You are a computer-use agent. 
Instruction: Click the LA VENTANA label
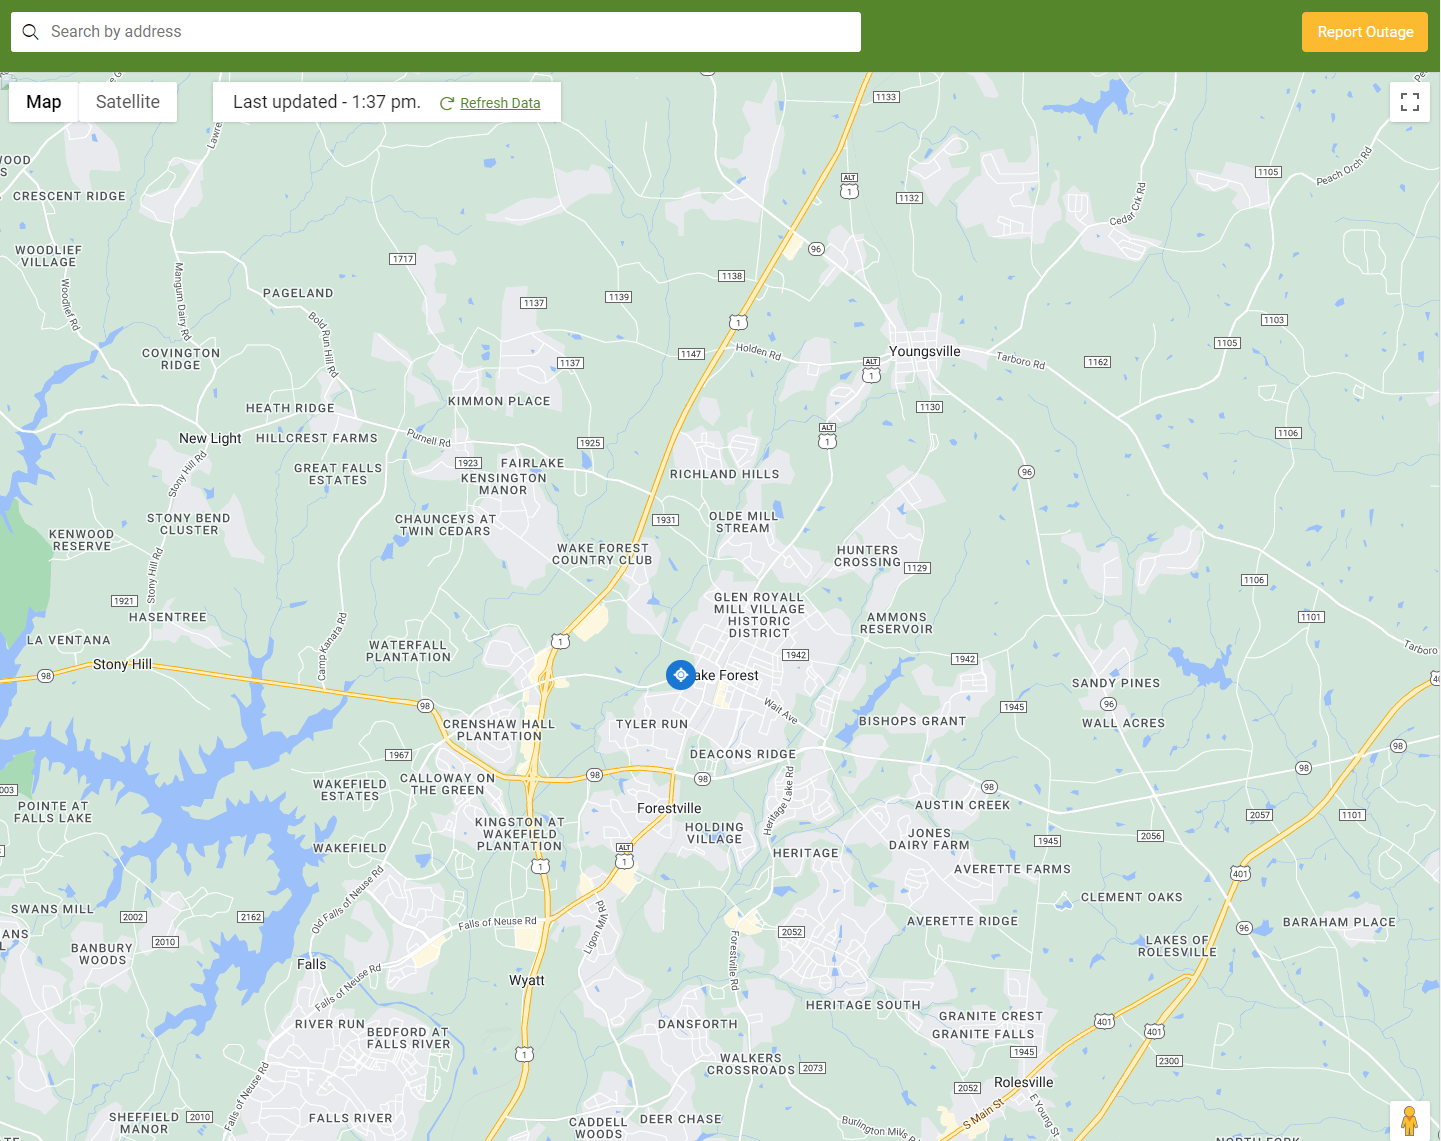pos(68,640)
